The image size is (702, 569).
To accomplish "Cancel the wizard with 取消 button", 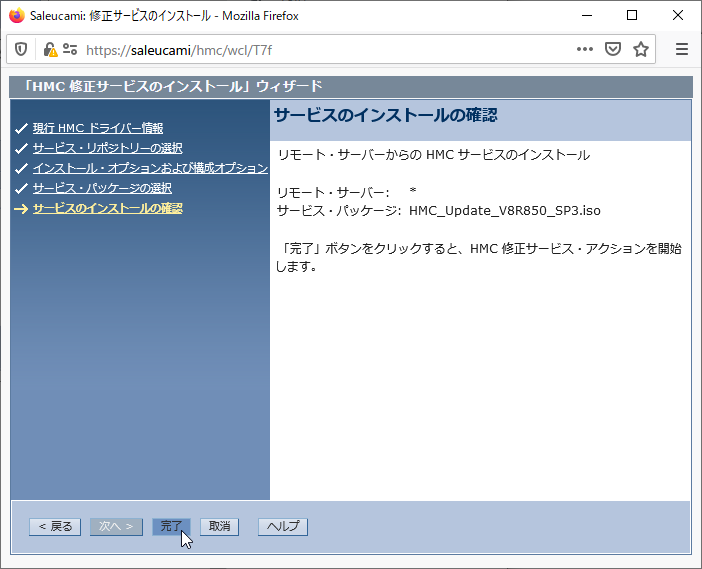I will 220,526.
